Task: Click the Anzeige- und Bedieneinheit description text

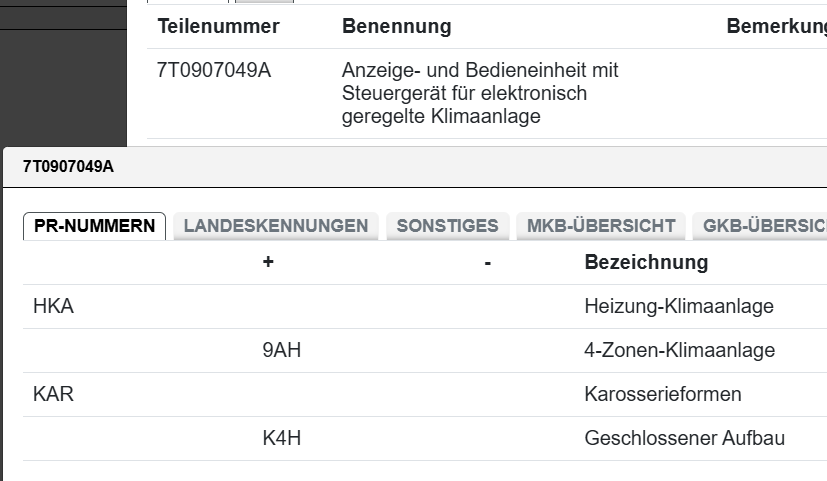Action: click(x=480, y=93)
